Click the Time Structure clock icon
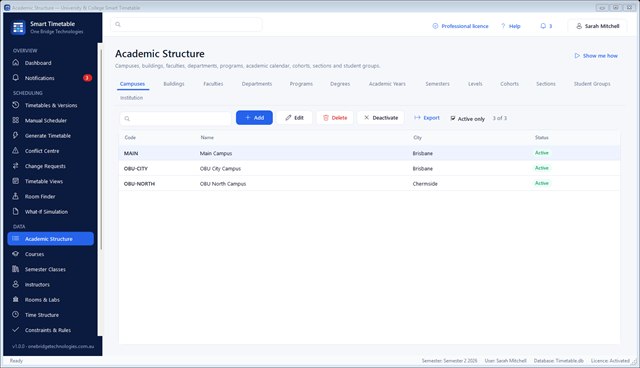640x368 pixels. click(16, 315)
